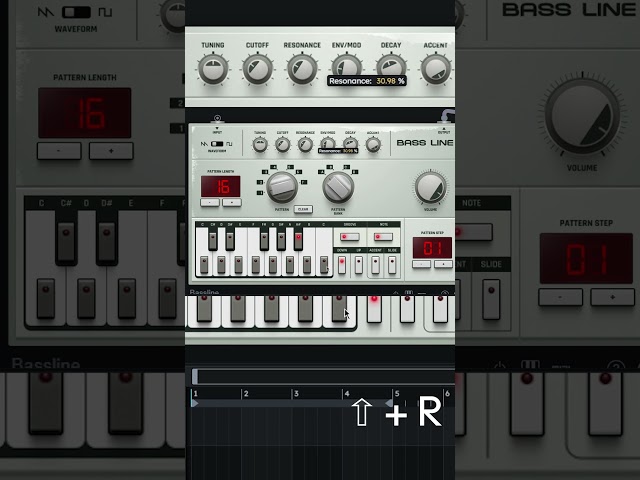Click the lit red button in bottom zoomed strip
640x480 pixels.
pyautogui.click(x=374, y=308)
